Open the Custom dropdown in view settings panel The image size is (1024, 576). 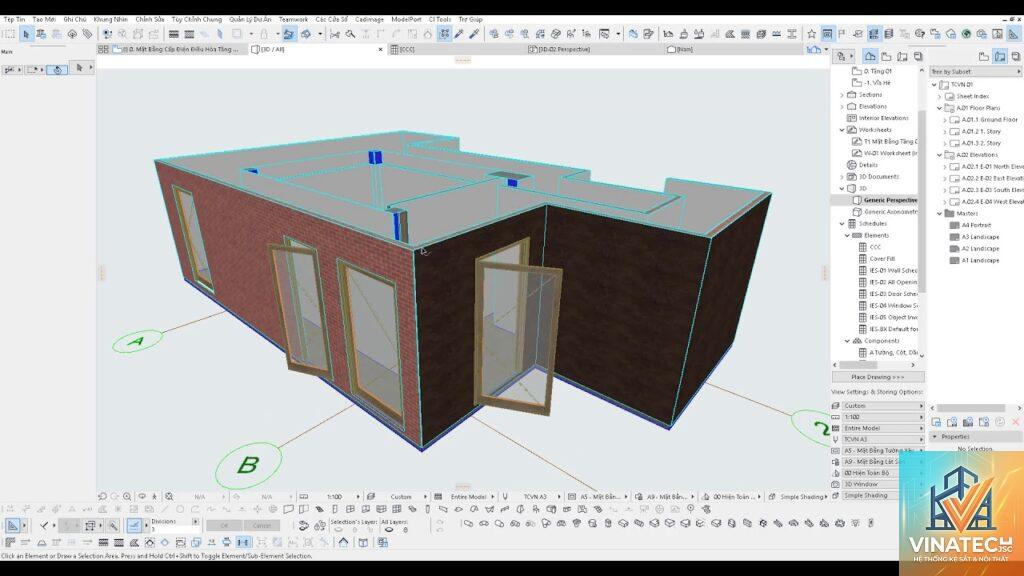(883, 406)
